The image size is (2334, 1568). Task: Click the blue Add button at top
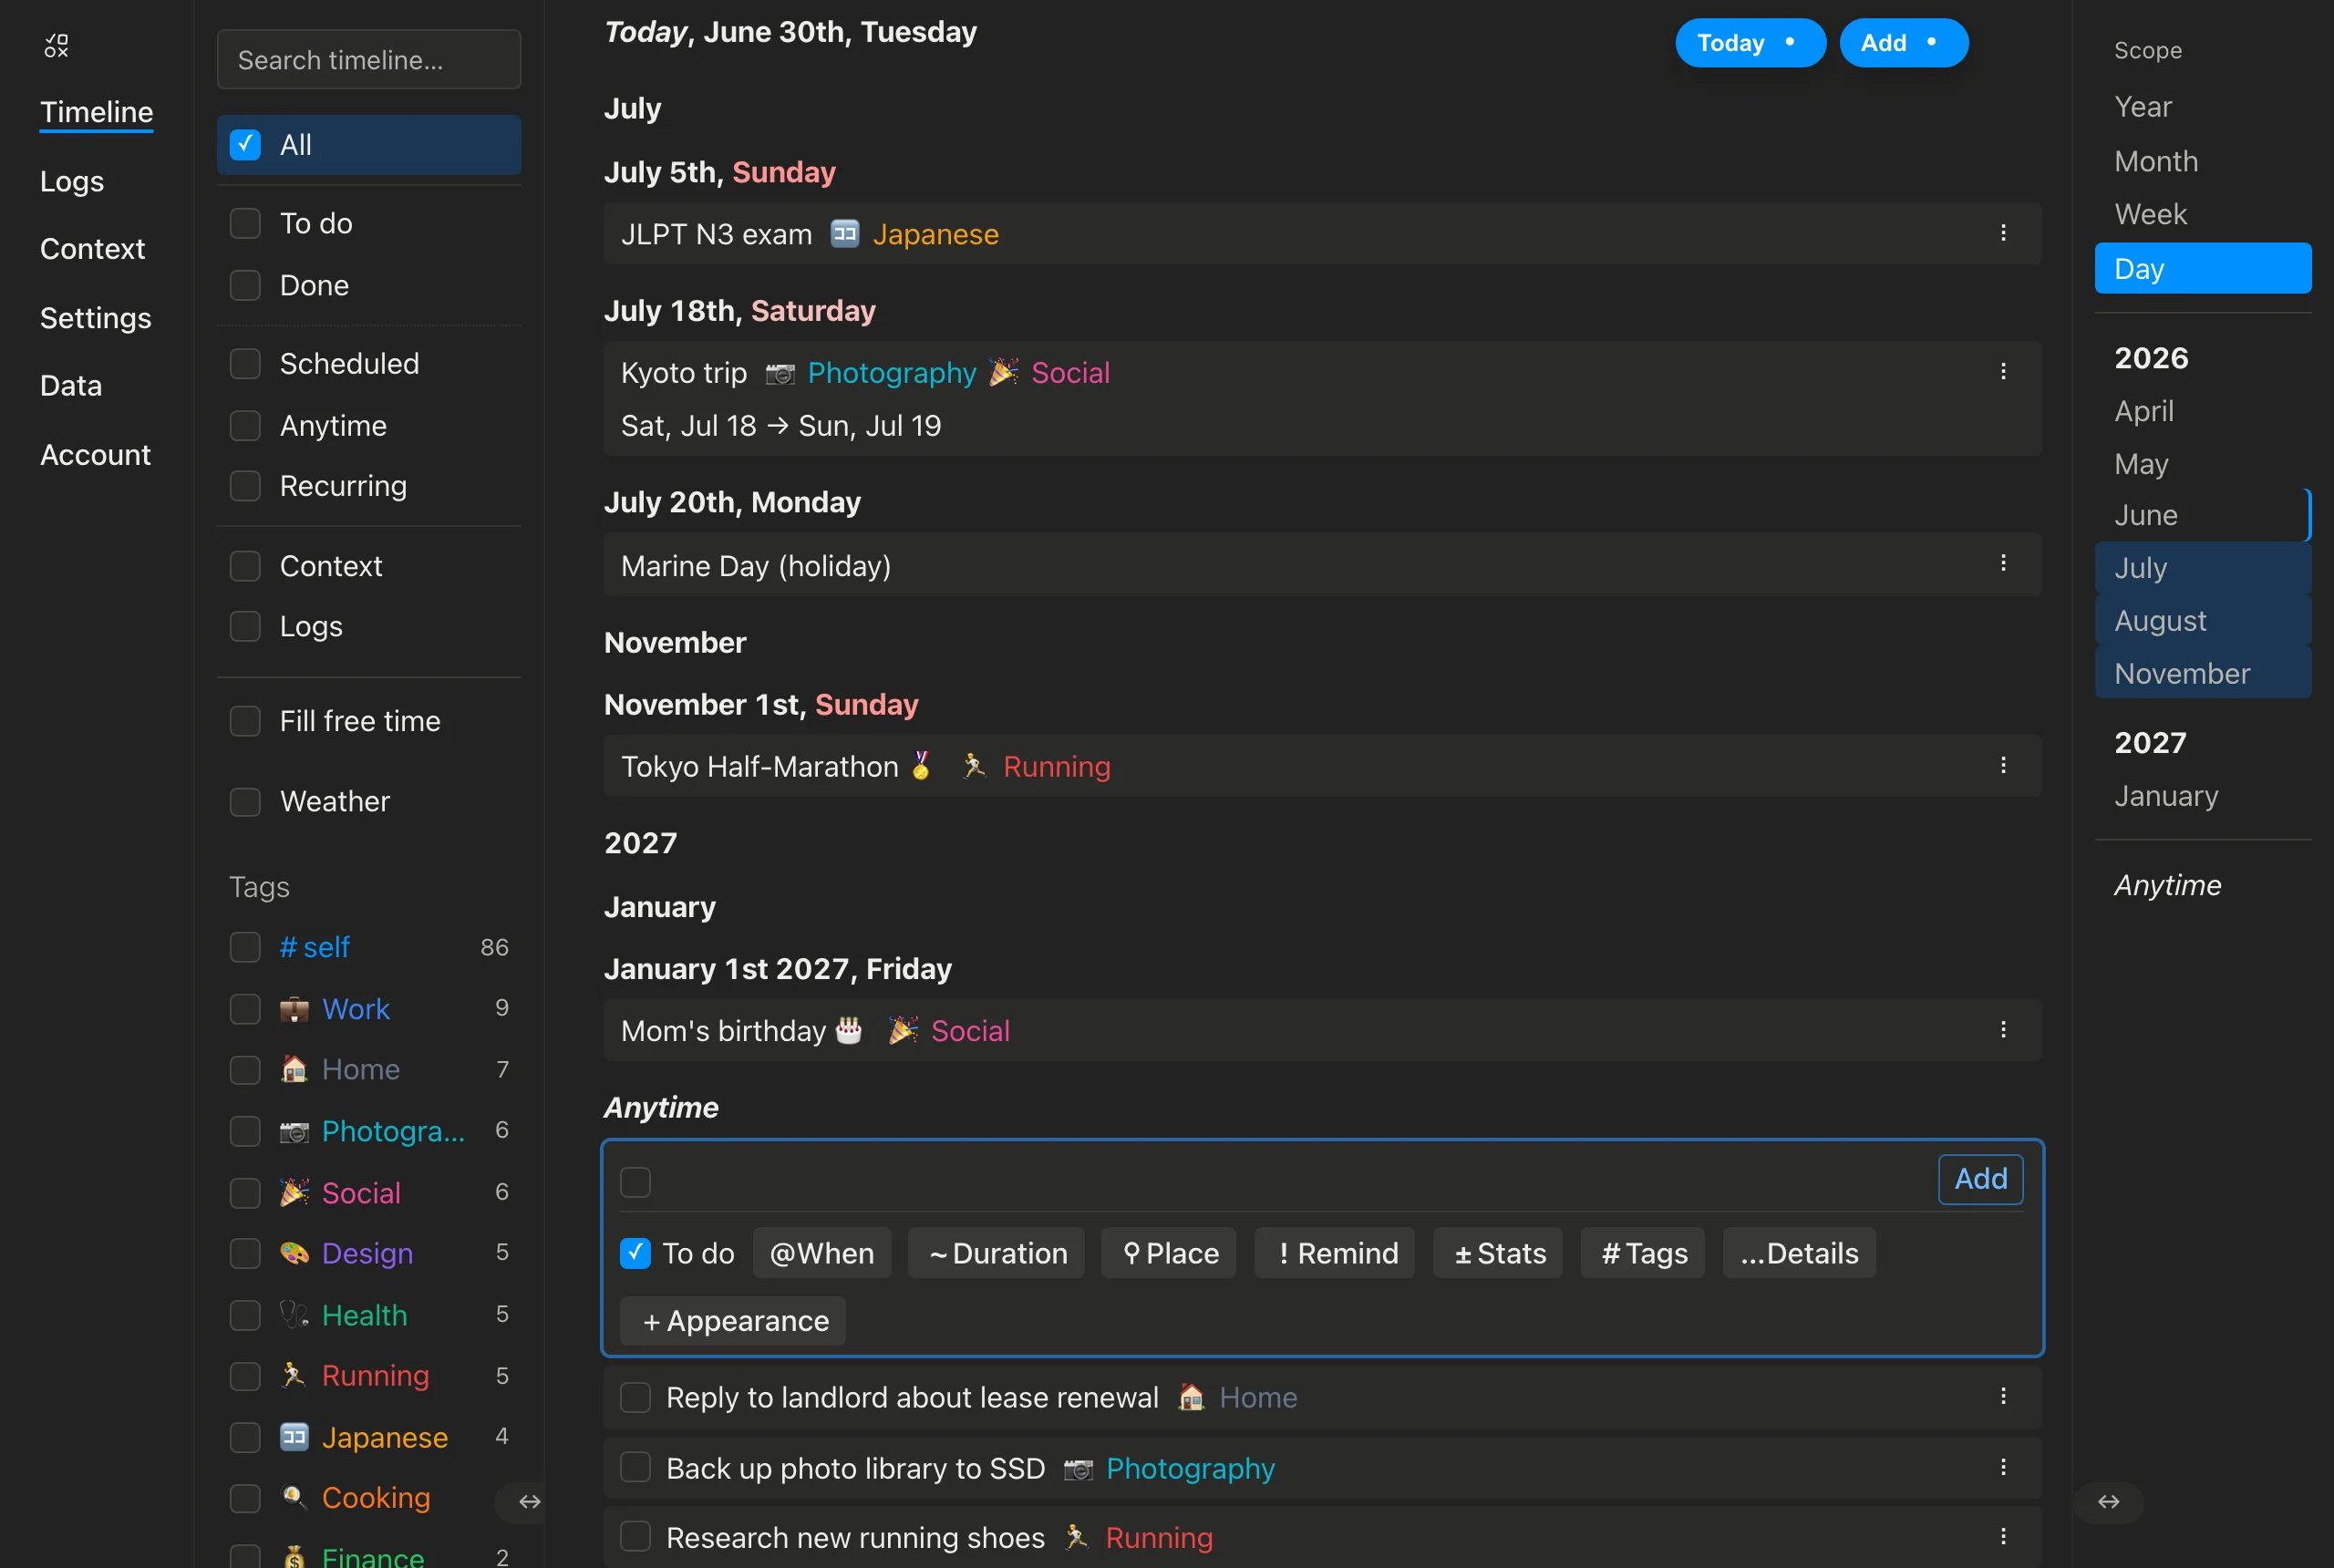click(1903, 43)
